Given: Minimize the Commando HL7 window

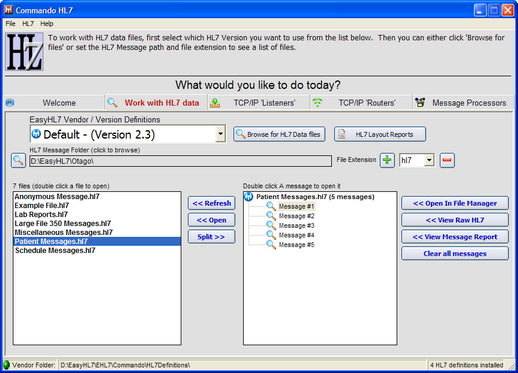Looking at the screenshot, I should (480, 10).
